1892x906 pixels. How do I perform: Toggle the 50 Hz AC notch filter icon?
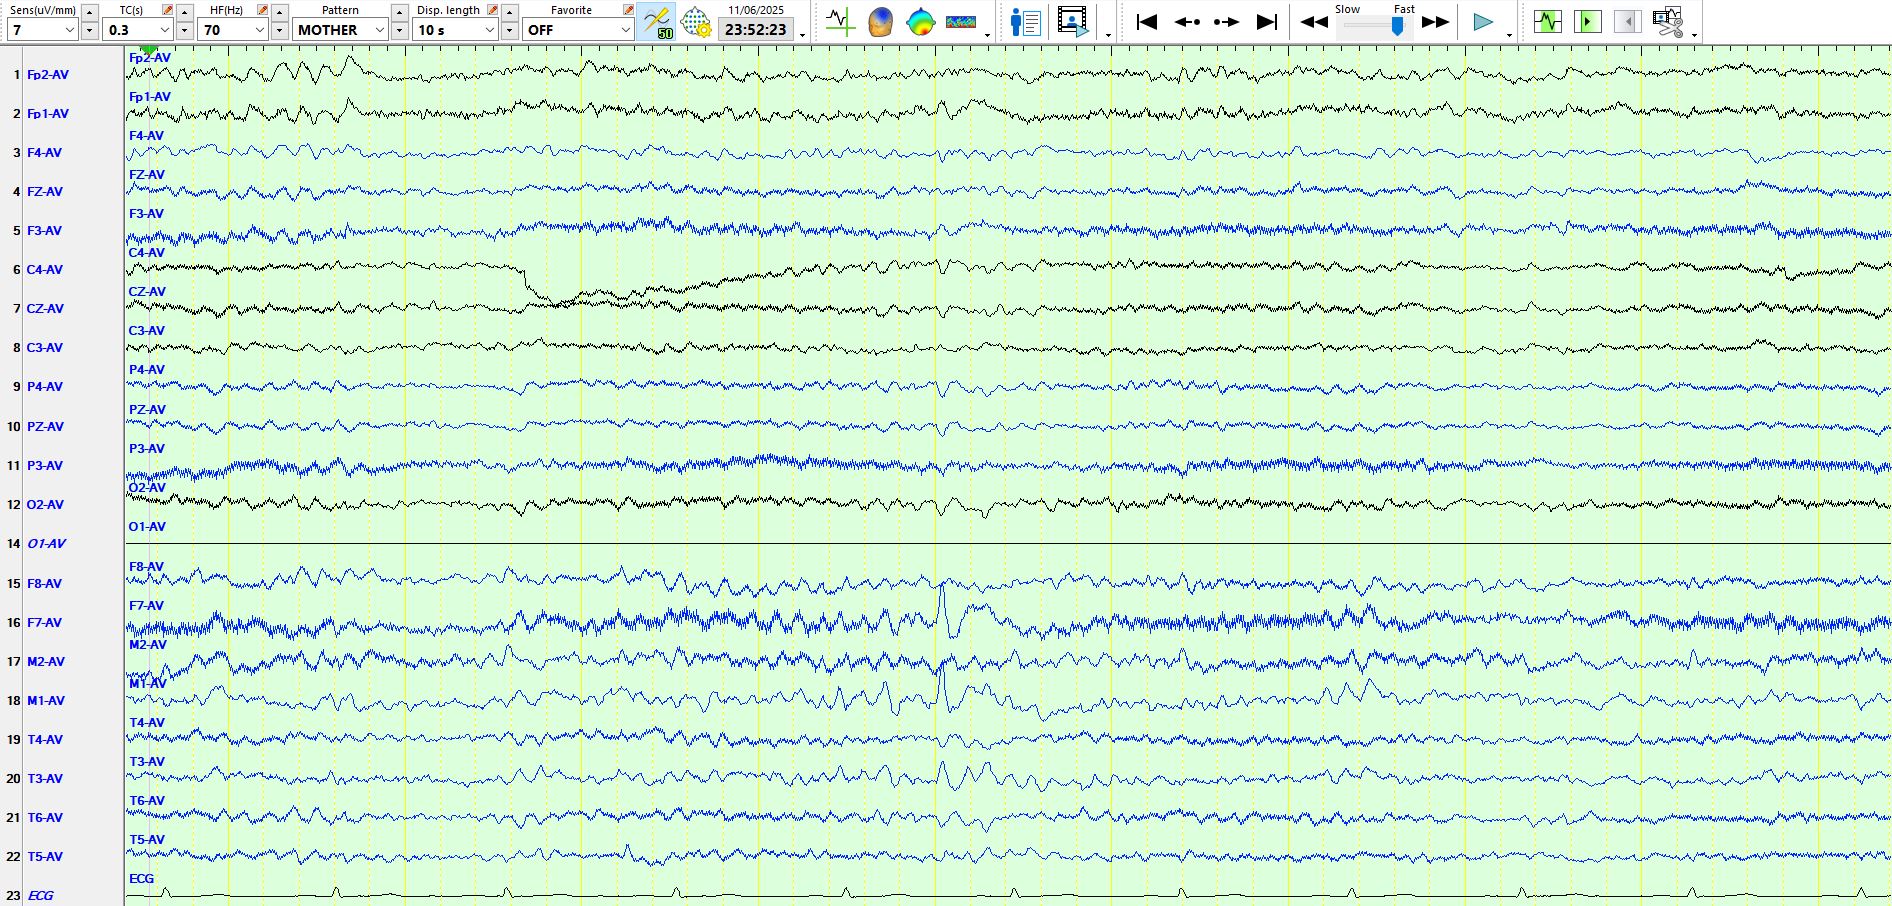(657, 22)
